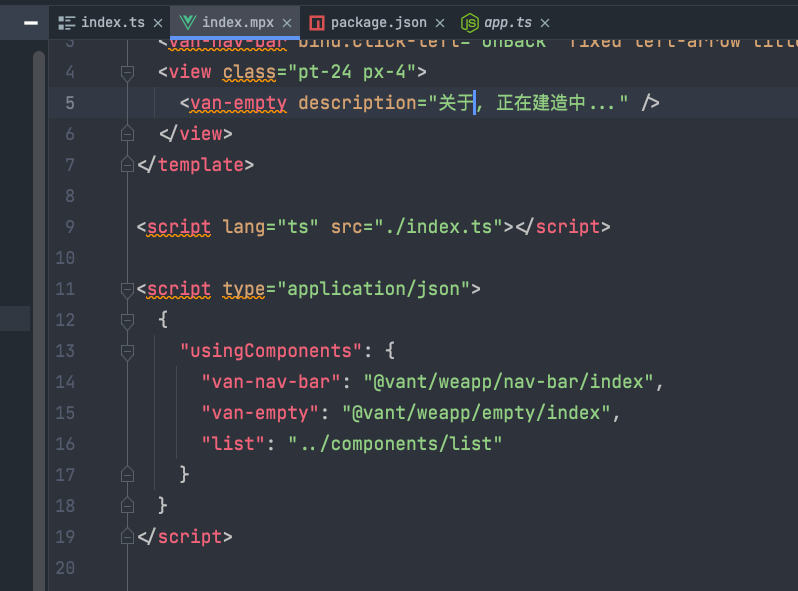Close the app.ts tab
Screen dimensions: 798x591
tap(545, 23)
